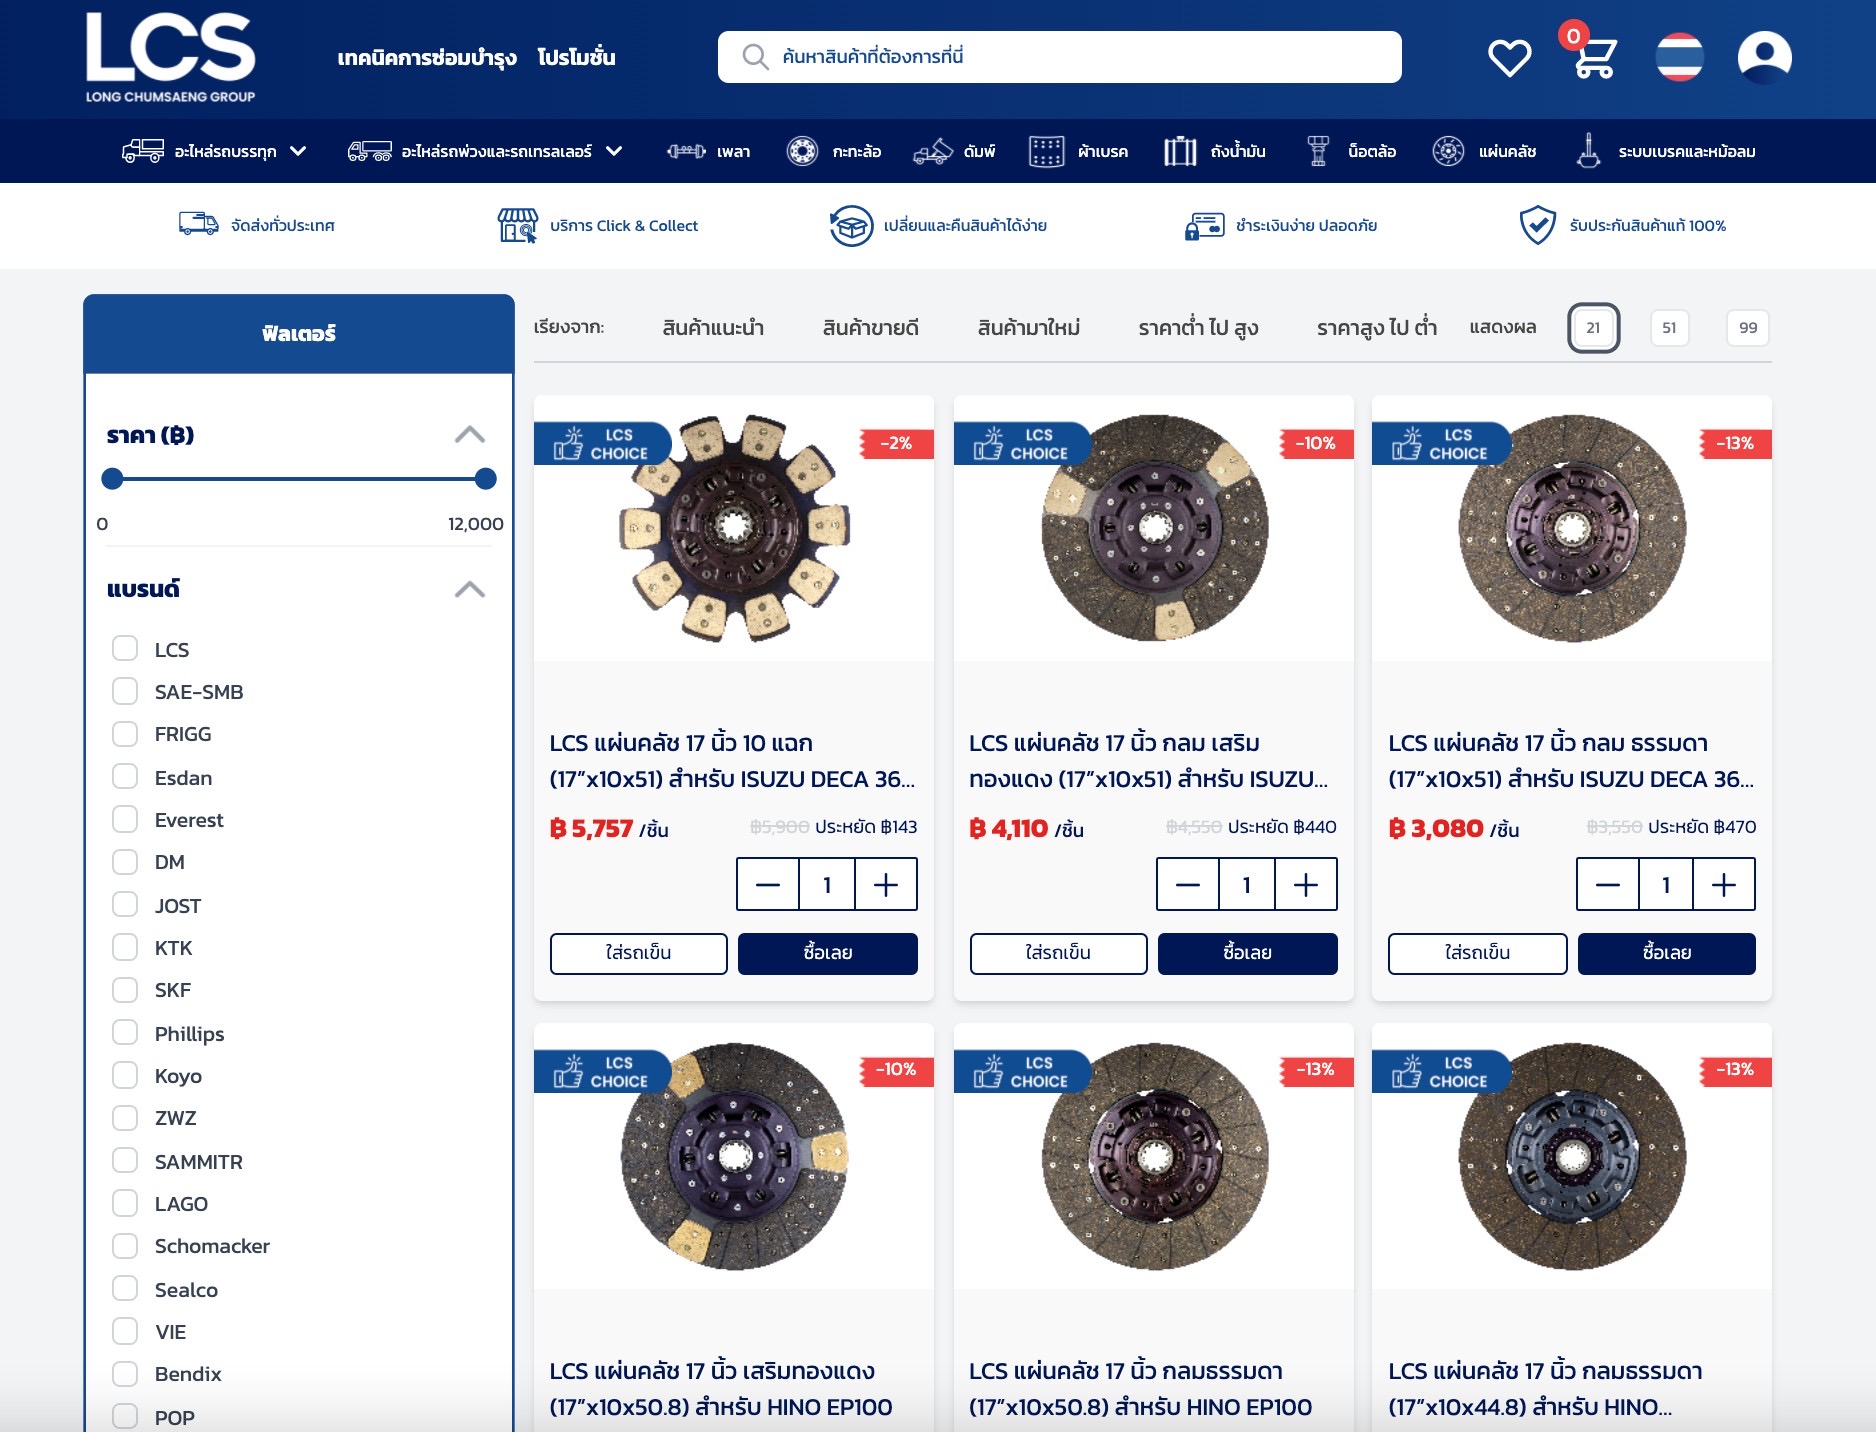This screenshot has height=1432, width=1876.
Task: Open the user account profile icon
Action: click(x=1764, y=58)
